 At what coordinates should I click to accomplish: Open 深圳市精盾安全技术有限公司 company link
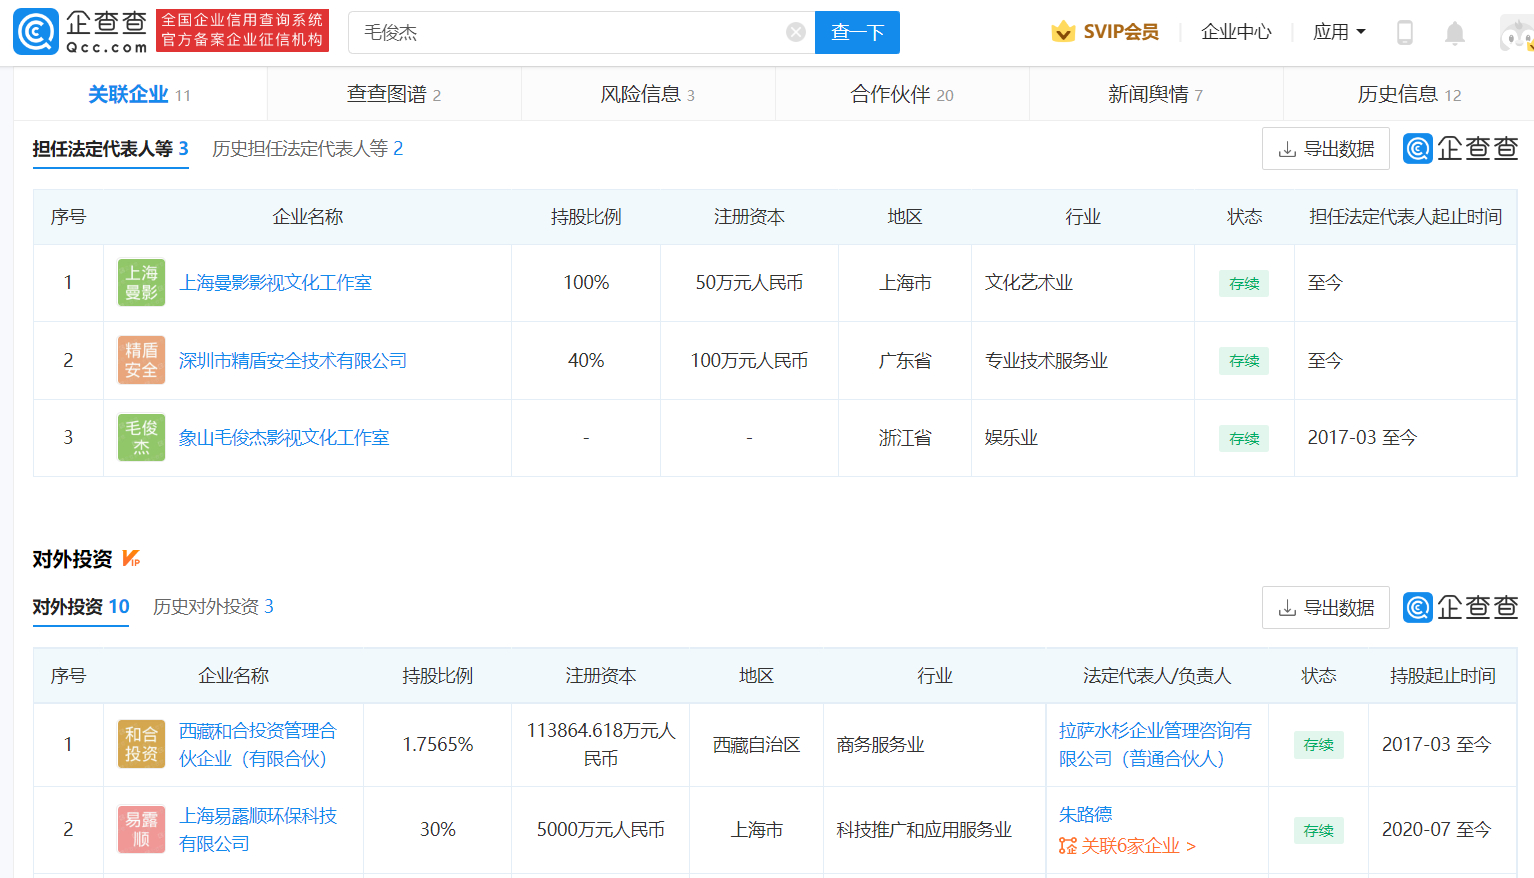pos(293,360)
